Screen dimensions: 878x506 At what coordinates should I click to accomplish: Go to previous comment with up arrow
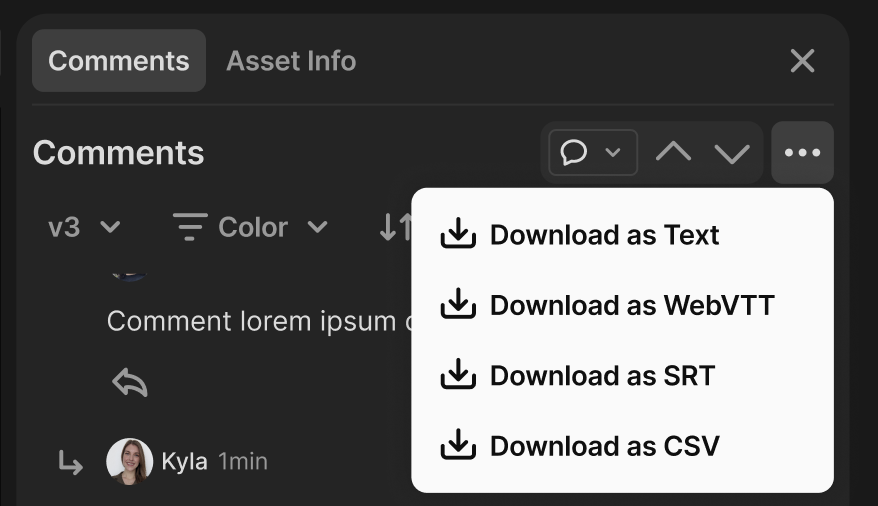point(673,153)
